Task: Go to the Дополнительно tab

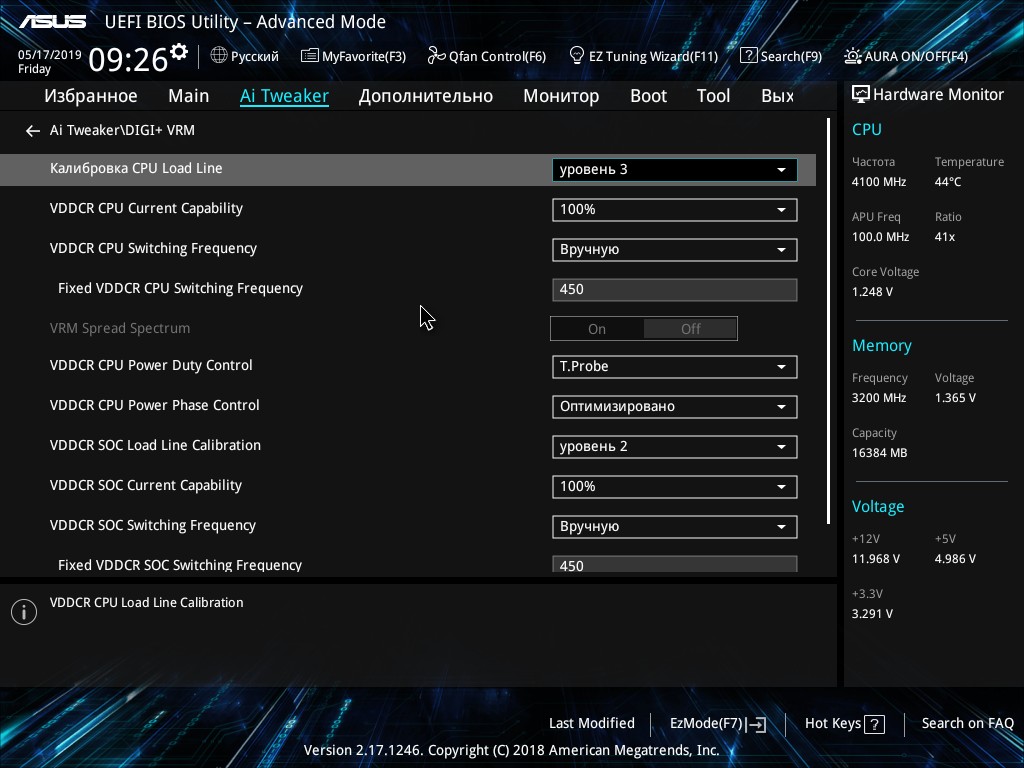Action: click(x=426, y=96)
